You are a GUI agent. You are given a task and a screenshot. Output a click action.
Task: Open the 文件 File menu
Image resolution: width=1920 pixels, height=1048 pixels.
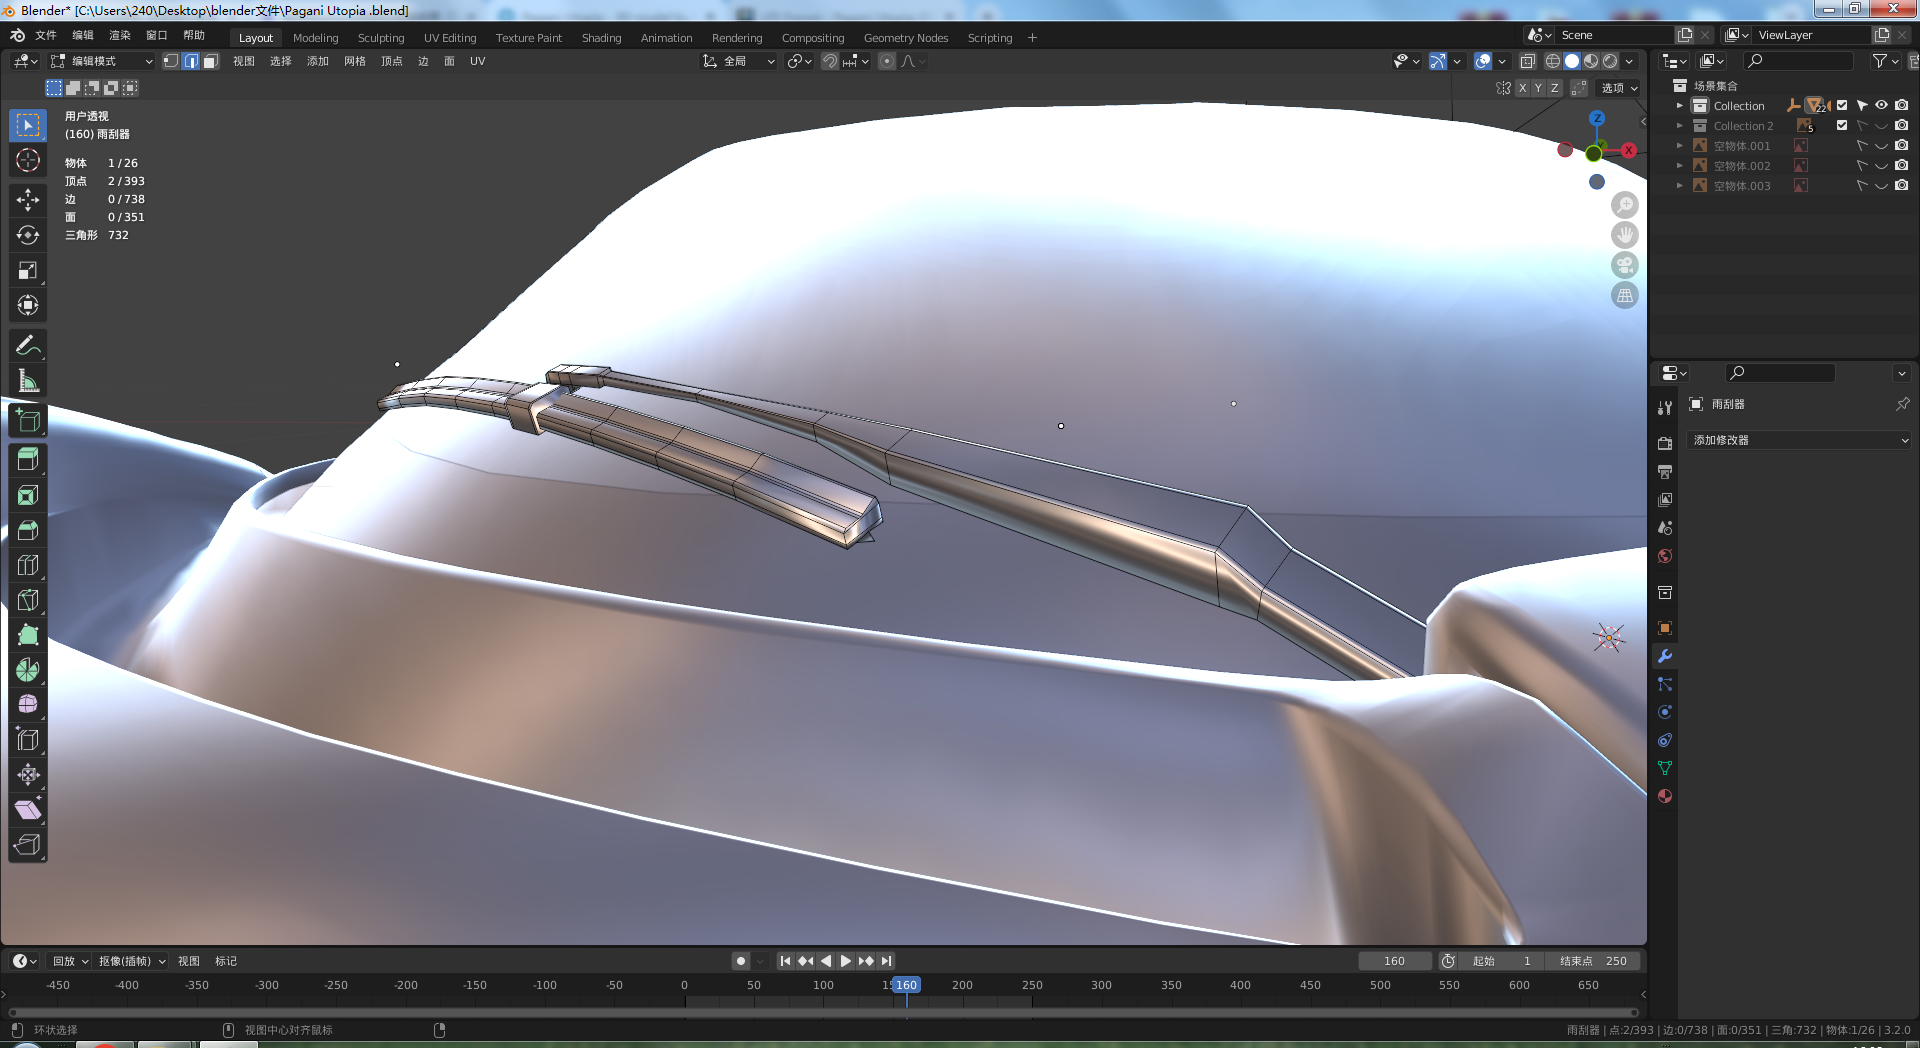[x=46, y=35]
